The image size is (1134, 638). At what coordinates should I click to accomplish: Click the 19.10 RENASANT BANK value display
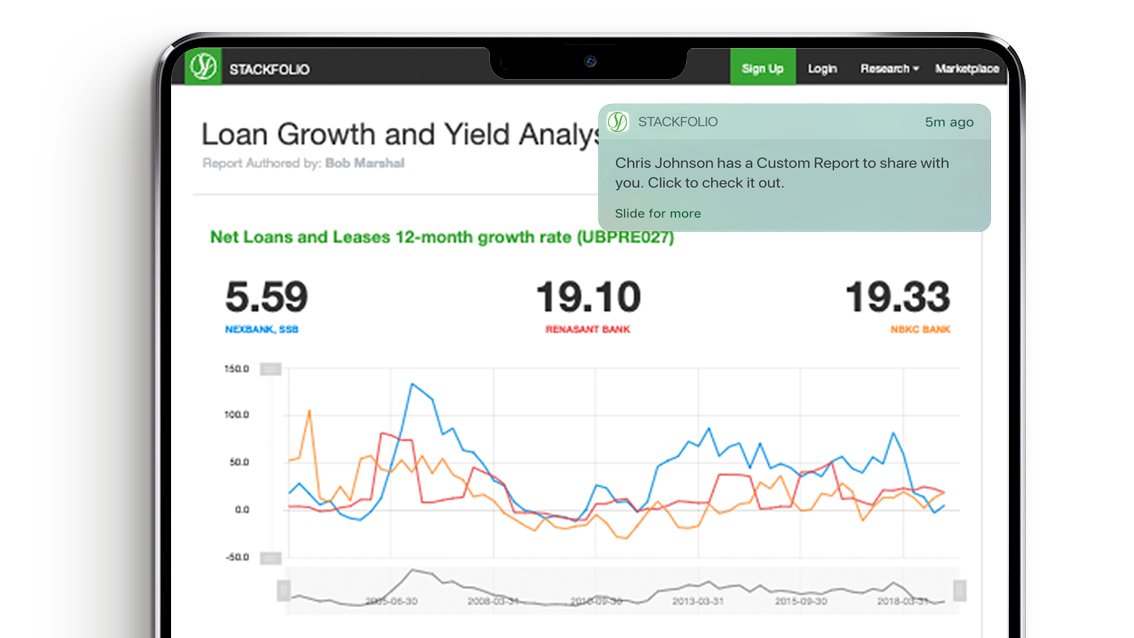[589, 297]
